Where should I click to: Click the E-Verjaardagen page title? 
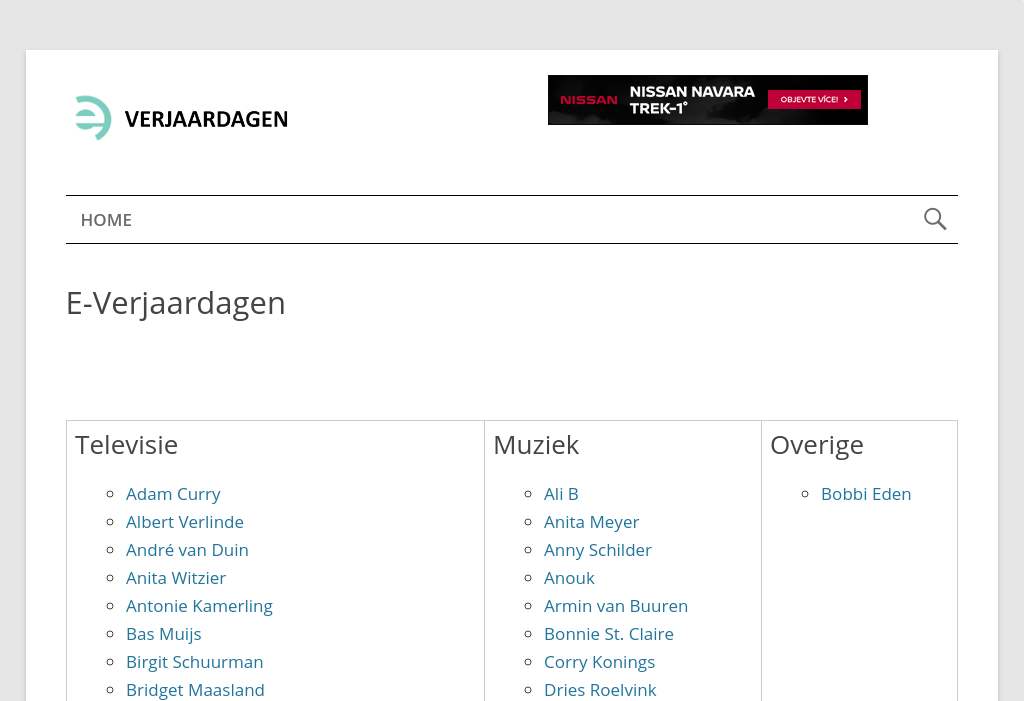point(176,304)
